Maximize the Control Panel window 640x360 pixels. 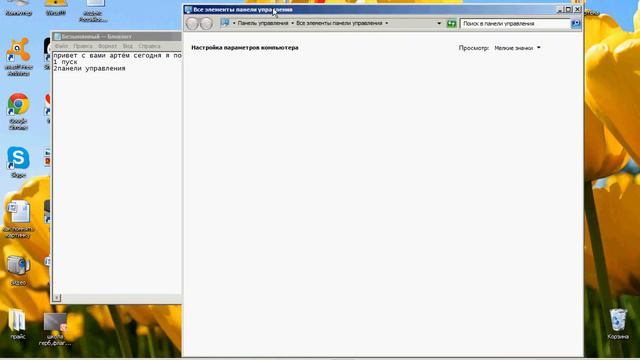coord(568,9)
